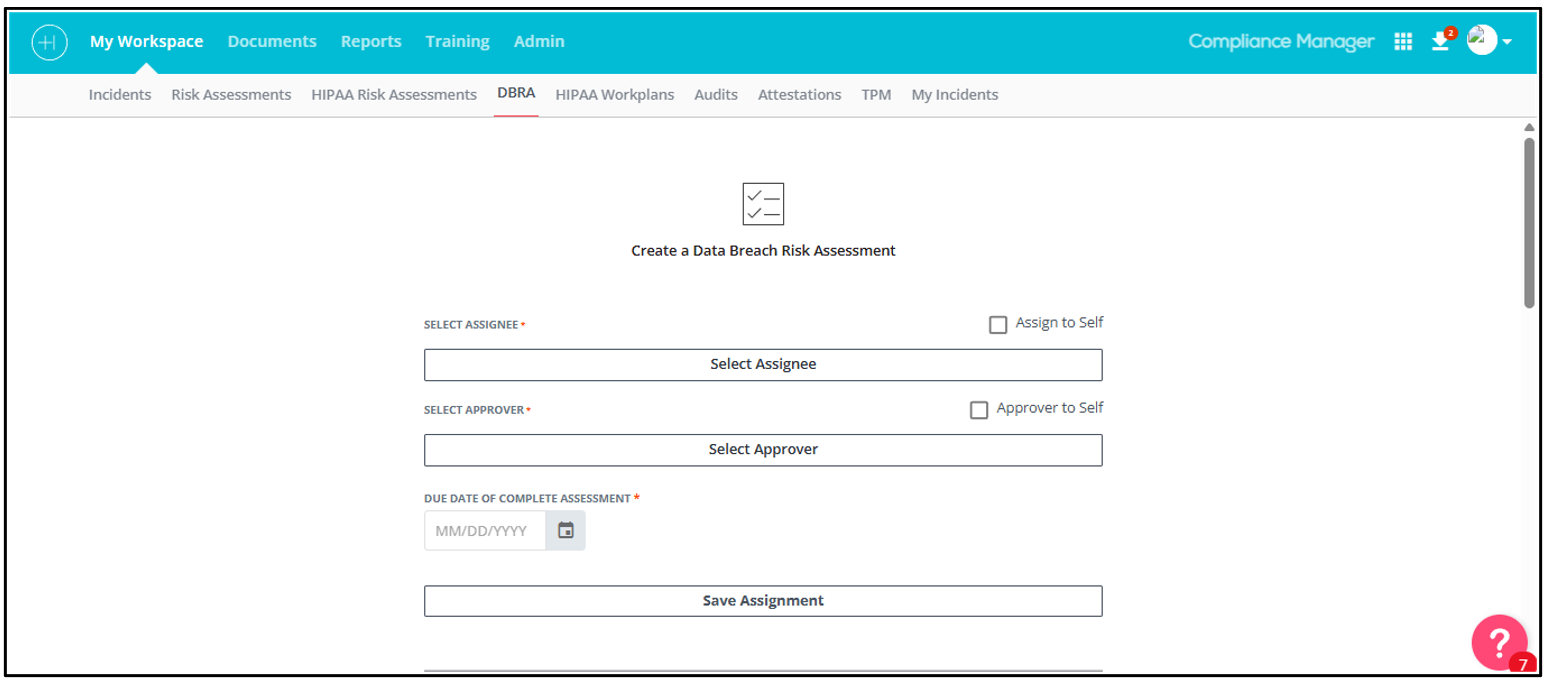Open the HIPAA Workplans tab

point(615,95)
